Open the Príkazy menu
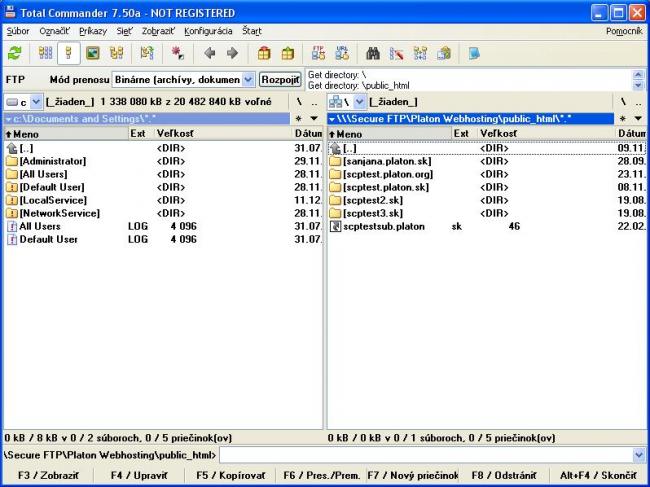Viewport: 650px width, 487px height. [93, 31]
